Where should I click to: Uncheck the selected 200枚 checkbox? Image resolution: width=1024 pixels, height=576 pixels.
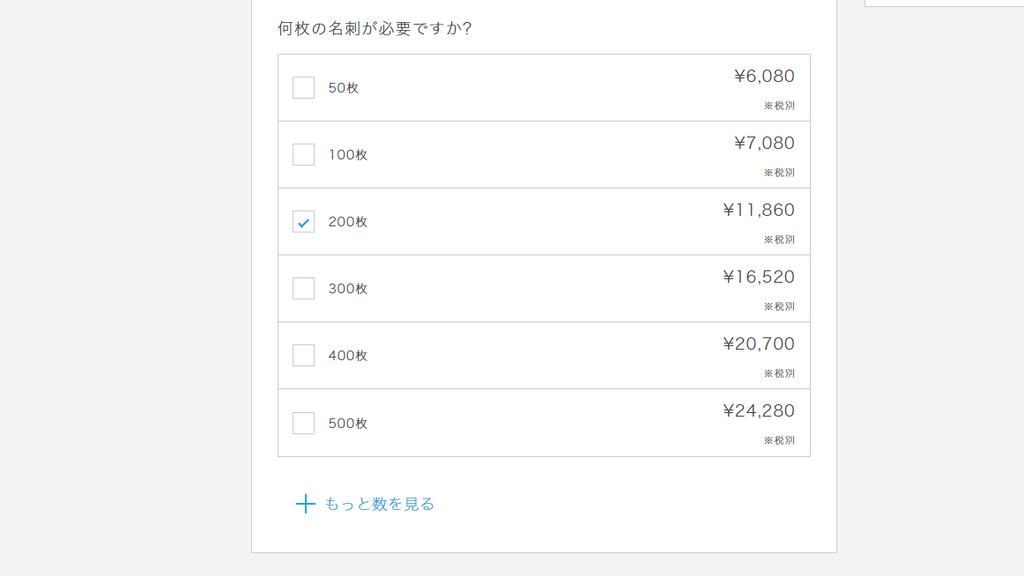pyautogui.click(x=303, y=221)
